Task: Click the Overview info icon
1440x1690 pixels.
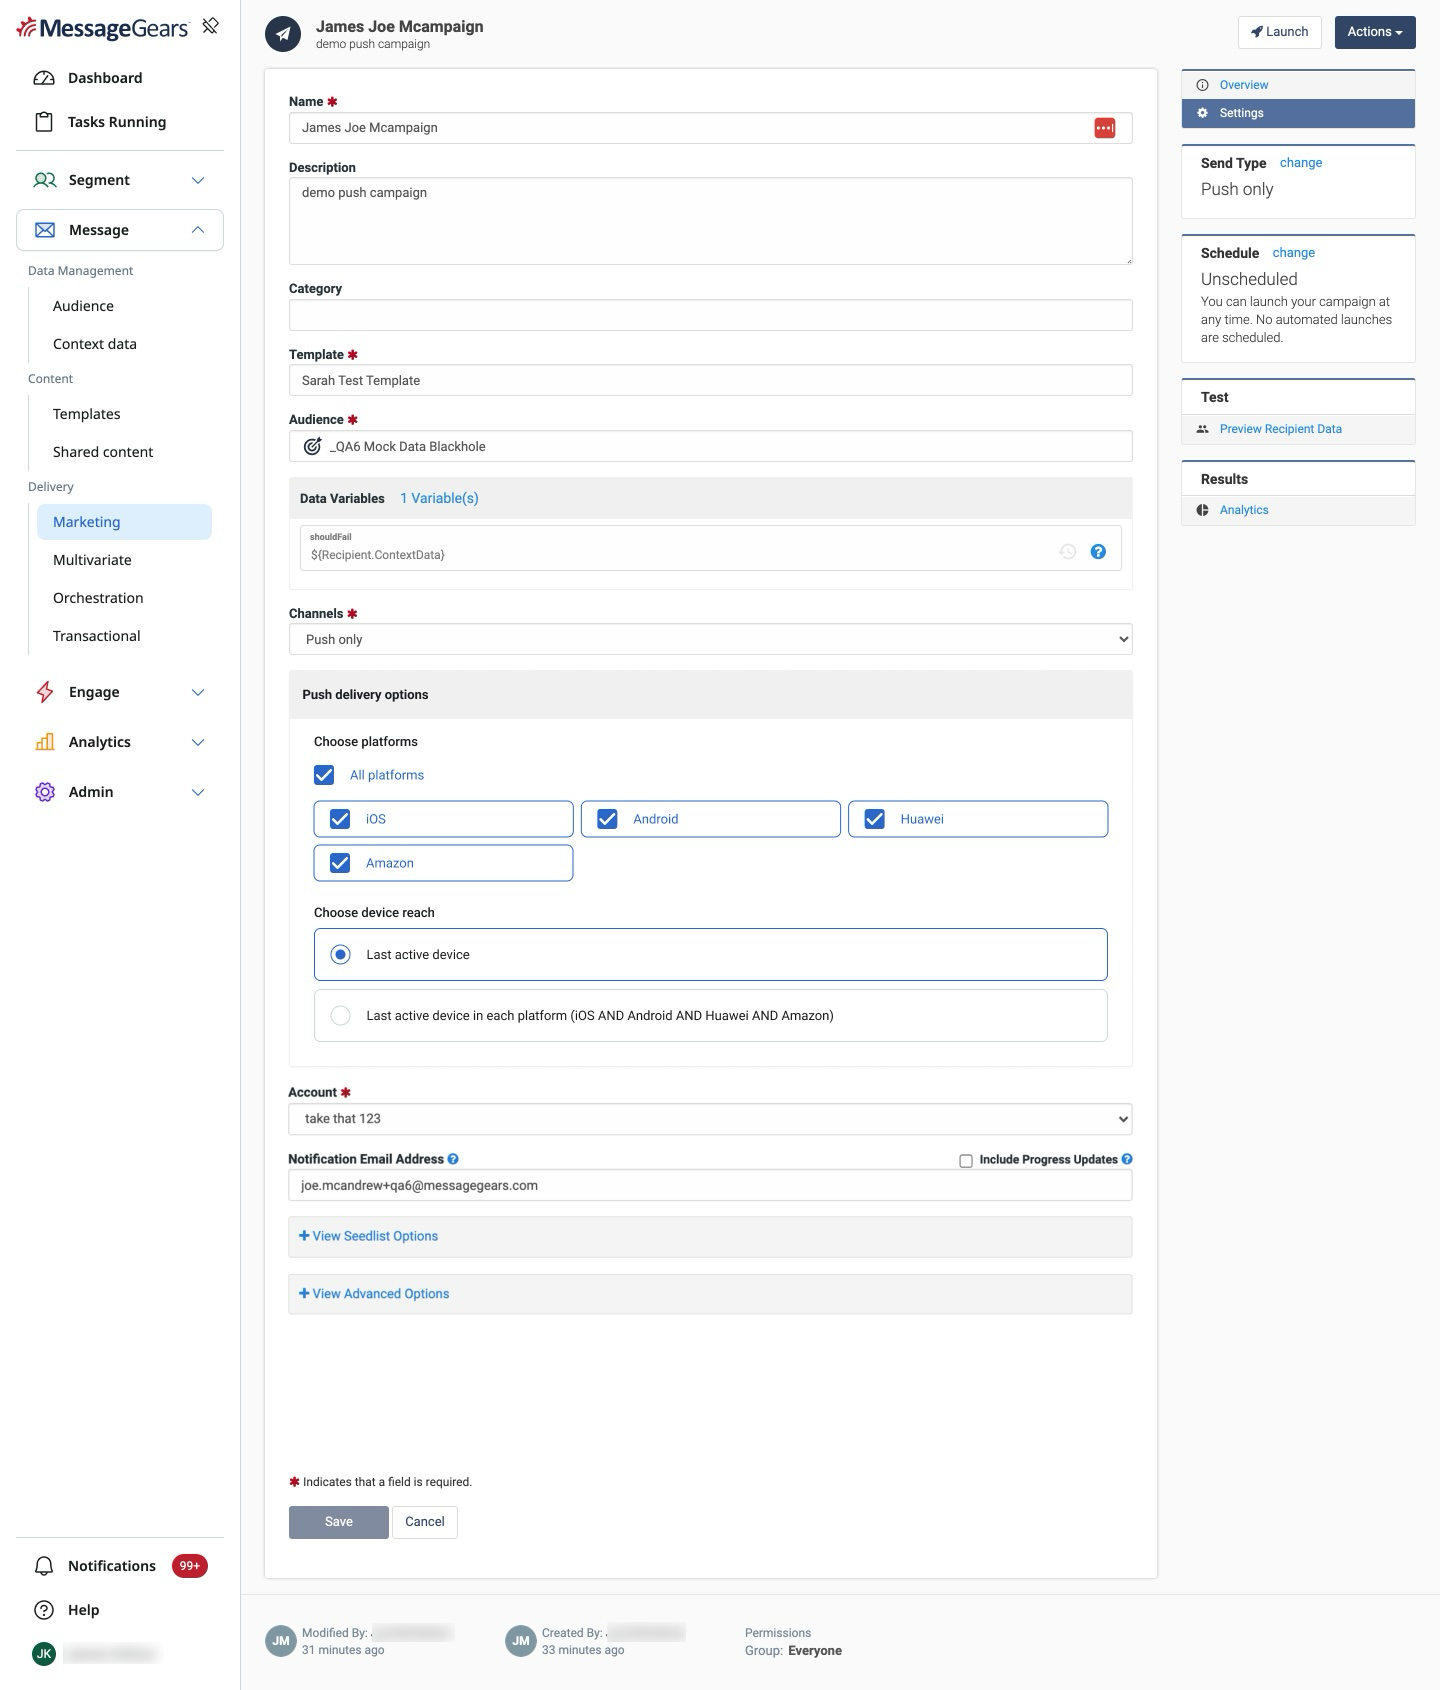Action: click(1203, 85)
